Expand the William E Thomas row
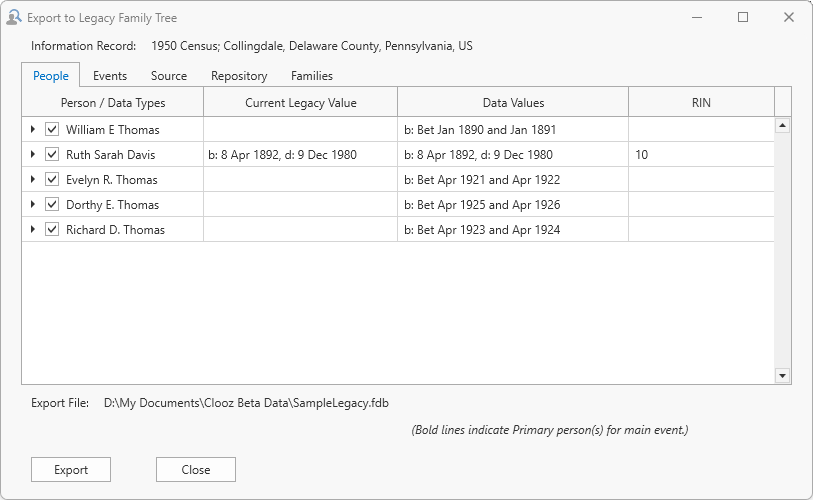This screenshot has height=500, width=813. [33, 130]
